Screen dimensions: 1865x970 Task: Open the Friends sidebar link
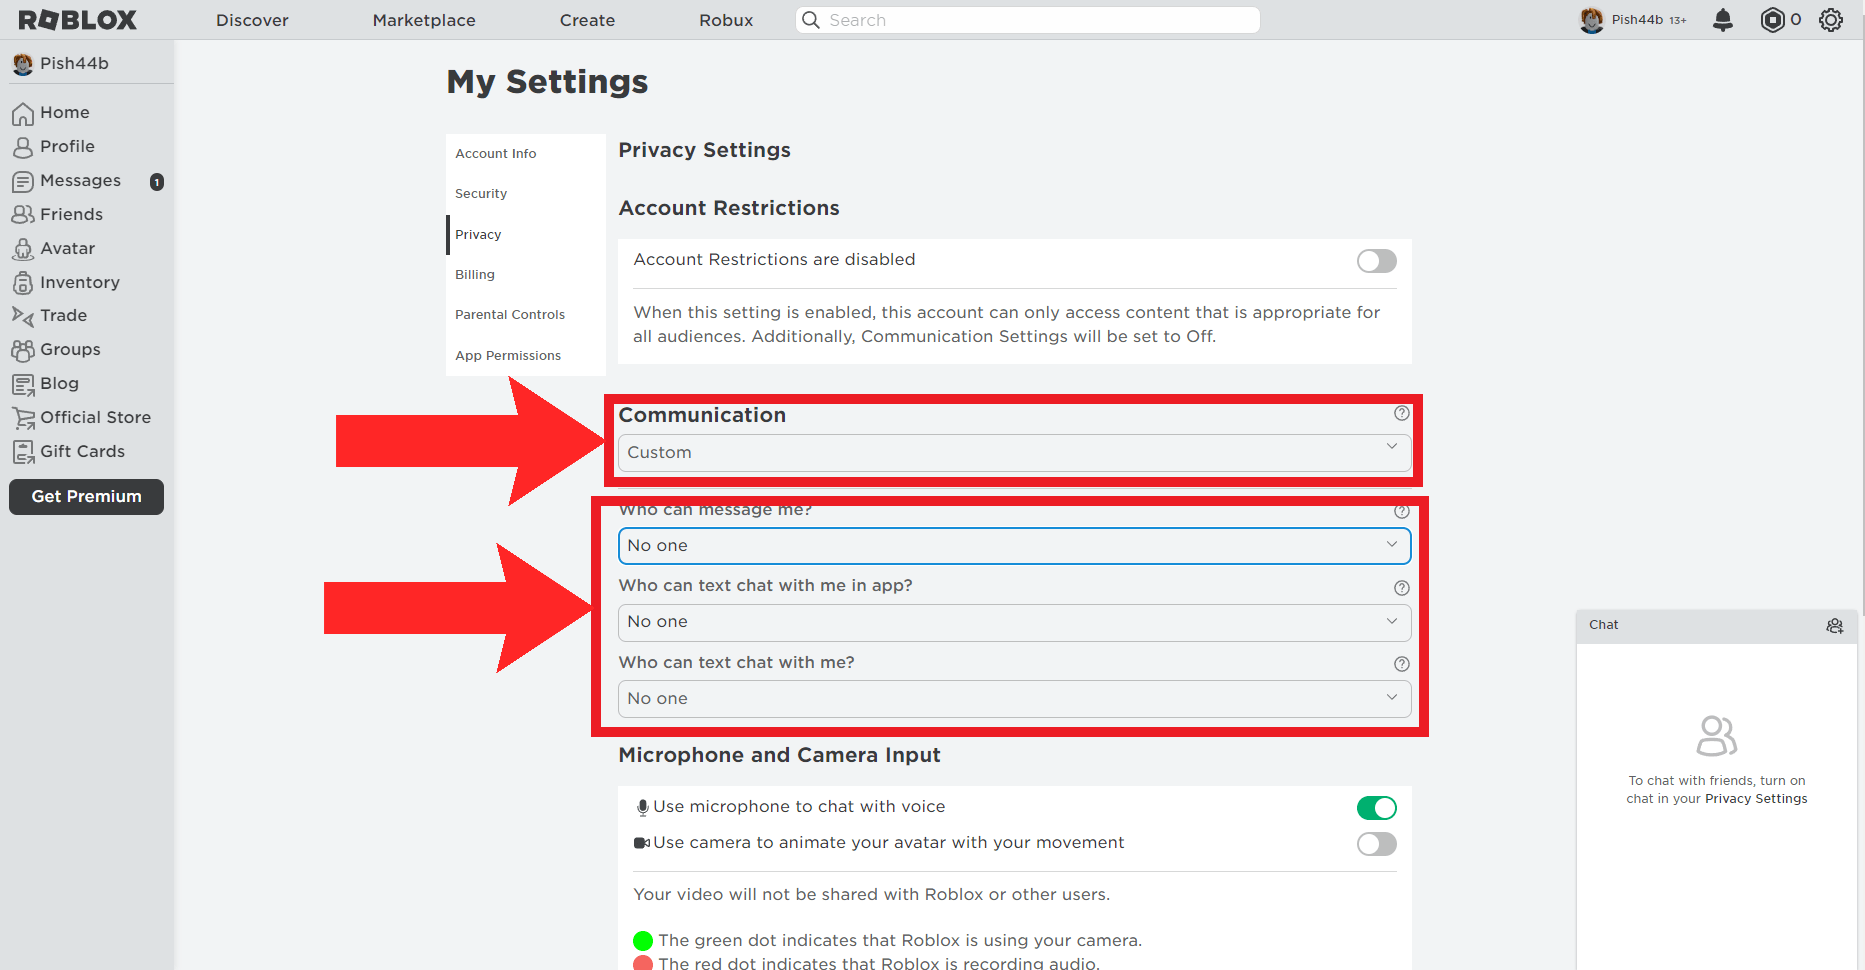71,215
